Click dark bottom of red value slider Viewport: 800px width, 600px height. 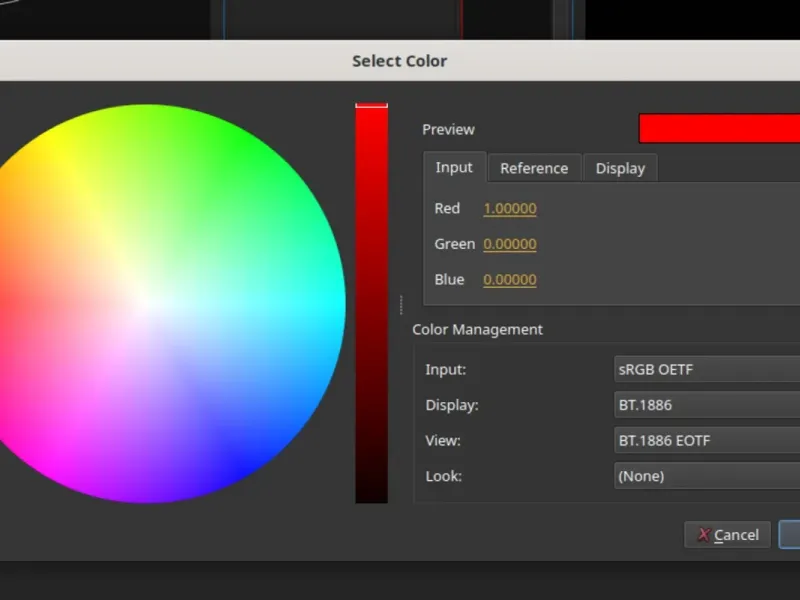click(x=371, y=492)
